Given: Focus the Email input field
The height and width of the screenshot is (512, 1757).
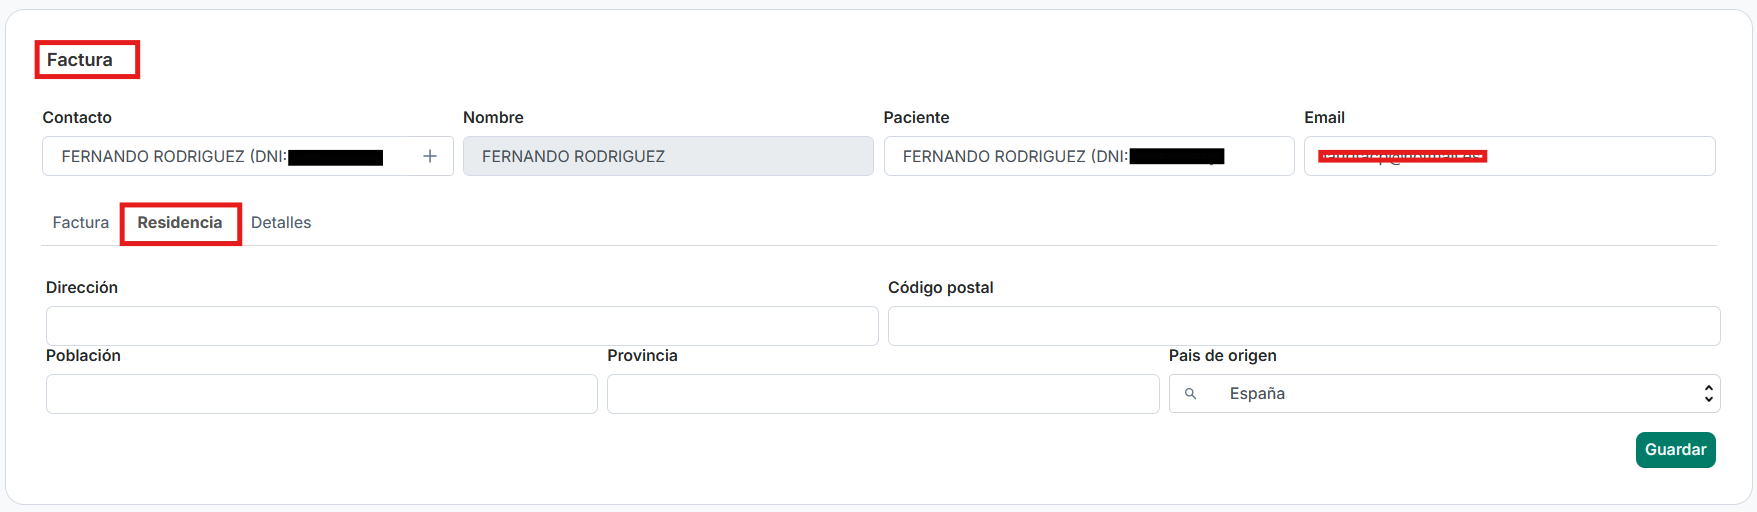Looking at the screenshot, I should pos(1600,156).
